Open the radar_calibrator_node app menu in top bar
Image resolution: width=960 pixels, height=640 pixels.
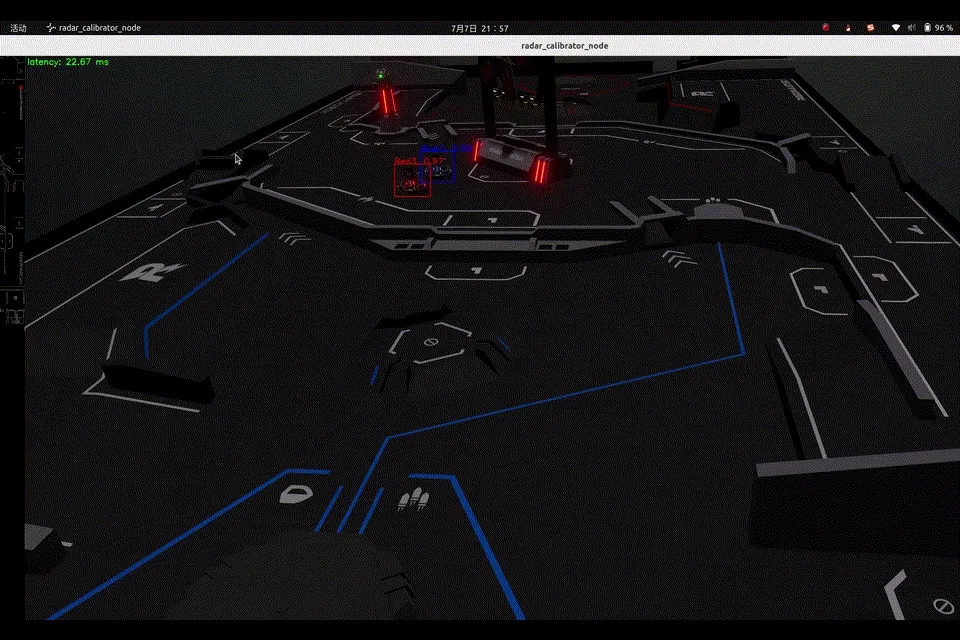(x=94, y=28)
